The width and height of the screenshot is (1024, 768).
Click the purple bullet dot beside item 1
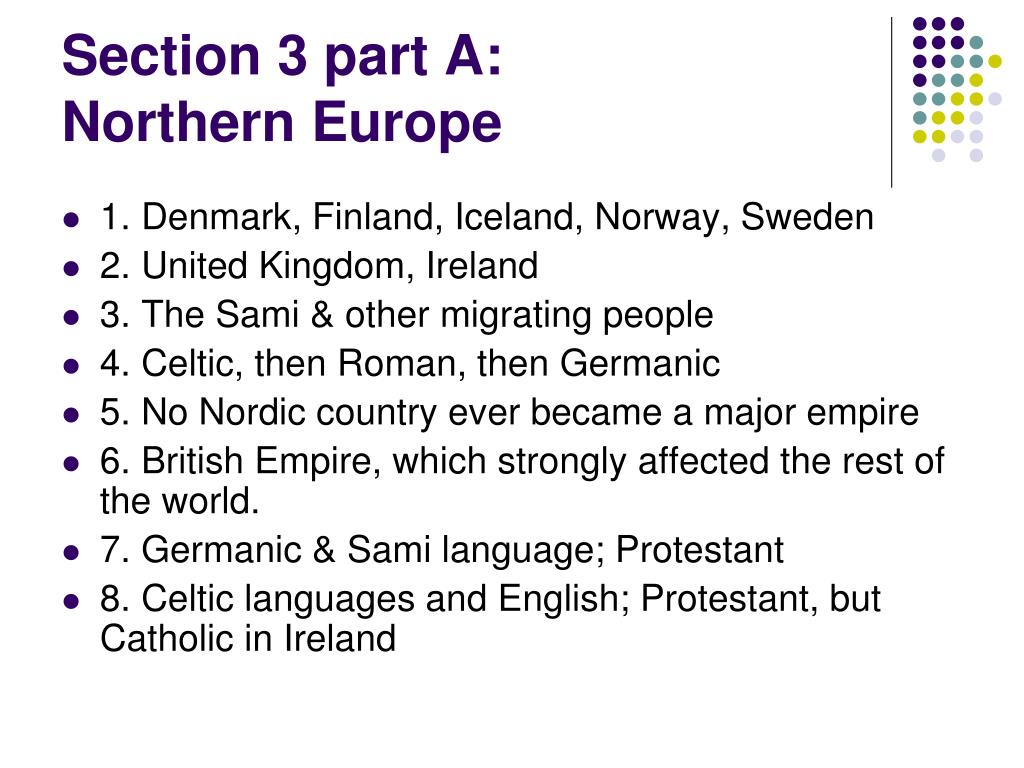[x=71, y=219]
